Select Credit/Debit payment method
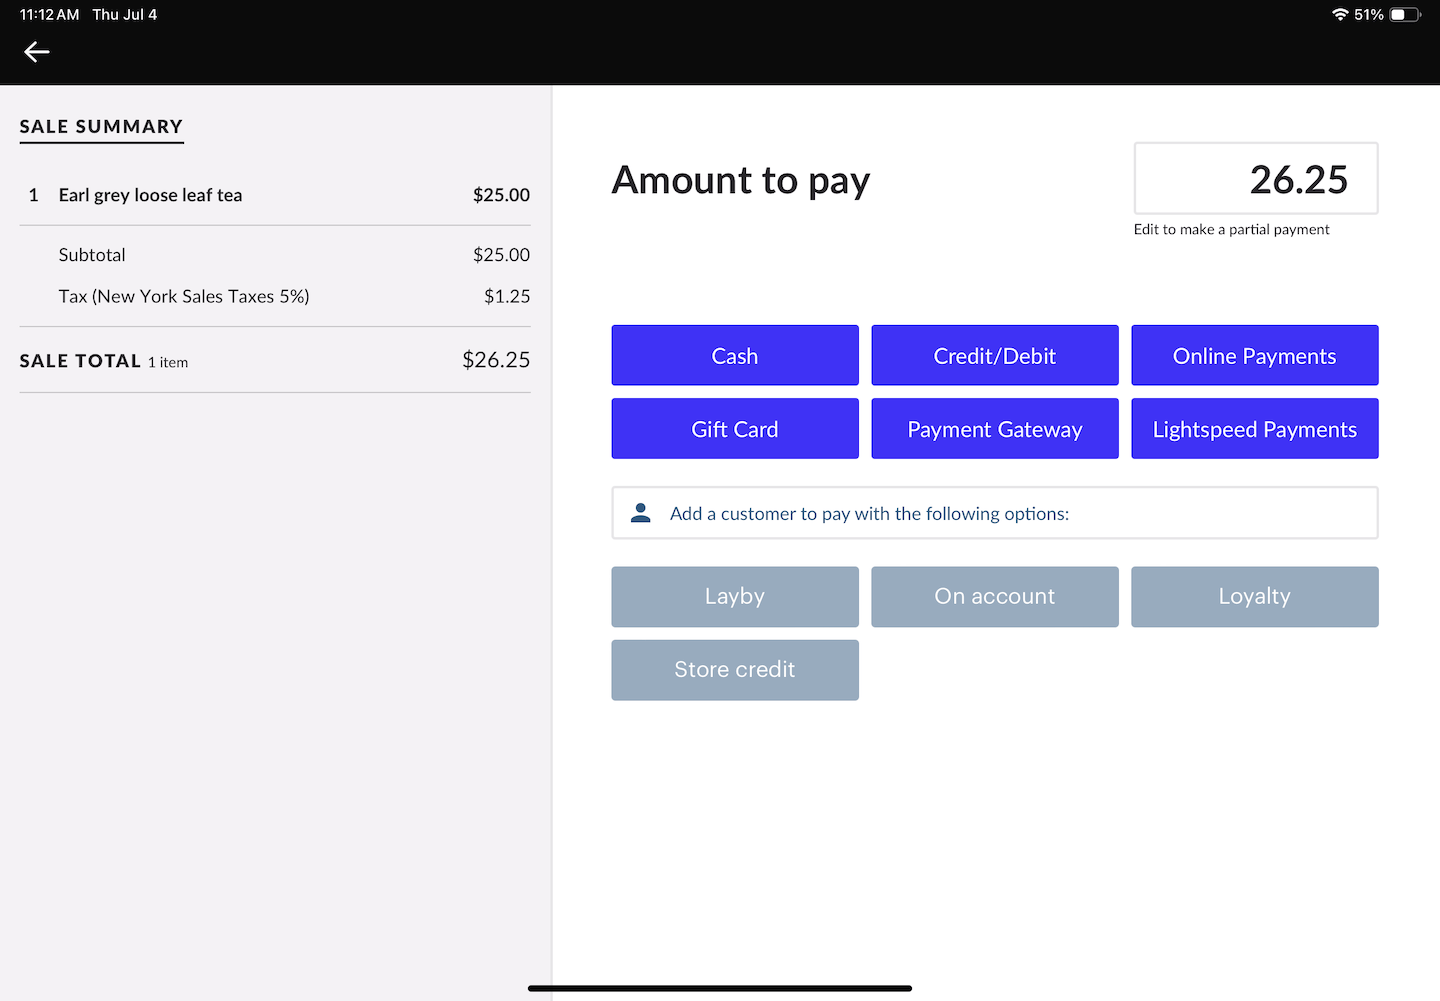This screenshot has height=1001, width=1440. click(994, 355)
